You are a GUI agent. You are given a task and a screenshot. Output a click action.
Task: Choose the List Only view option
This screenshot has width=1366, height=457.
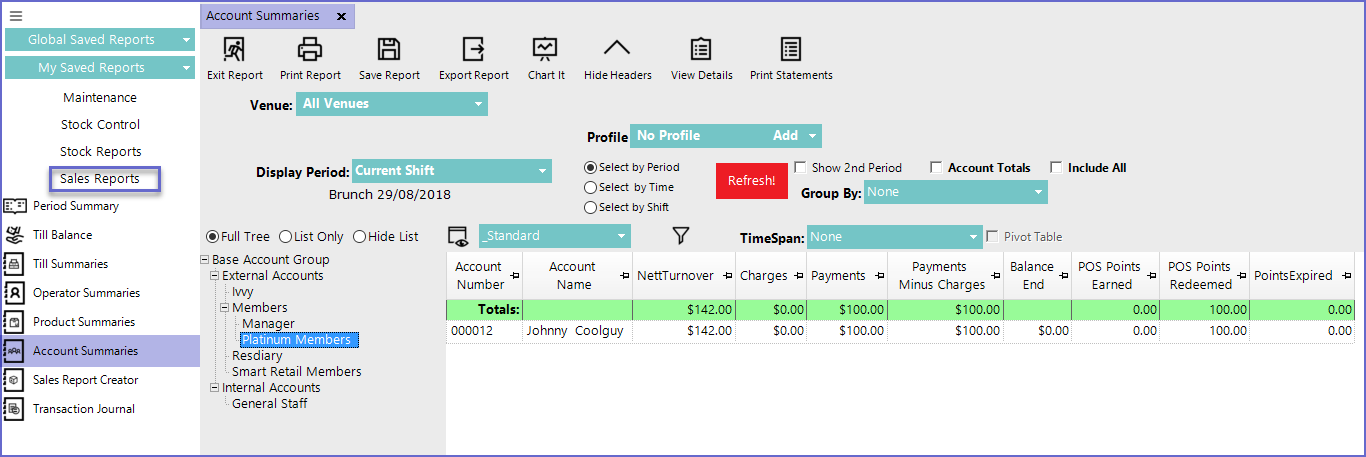[x=286, y=237]
